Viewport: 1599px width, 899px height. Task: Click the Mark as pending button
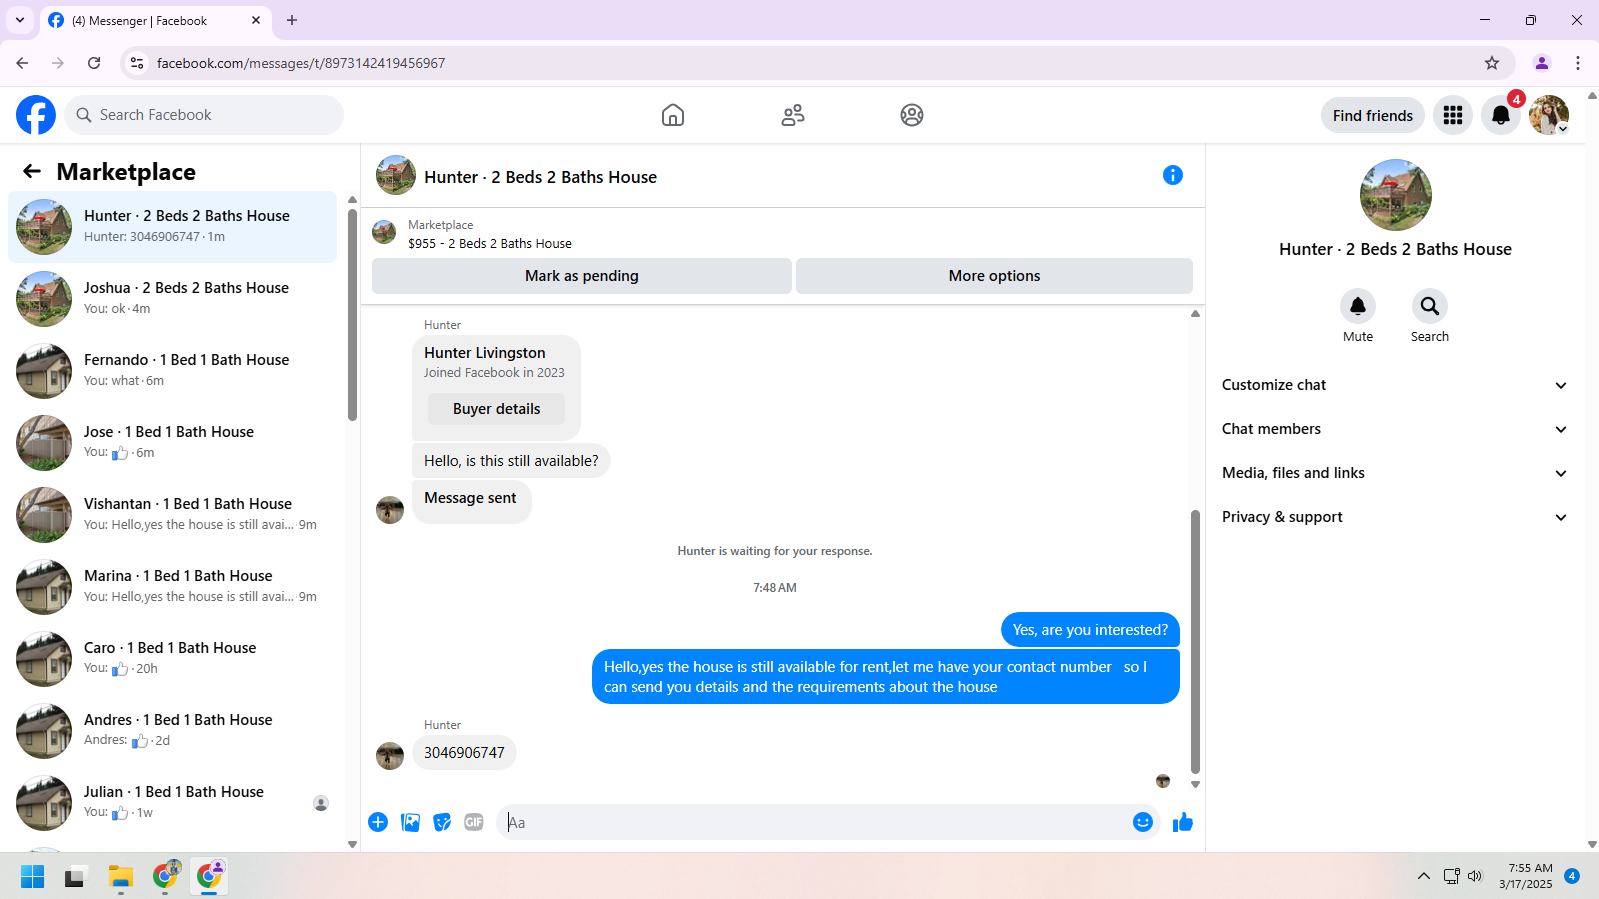coord(582,276)
